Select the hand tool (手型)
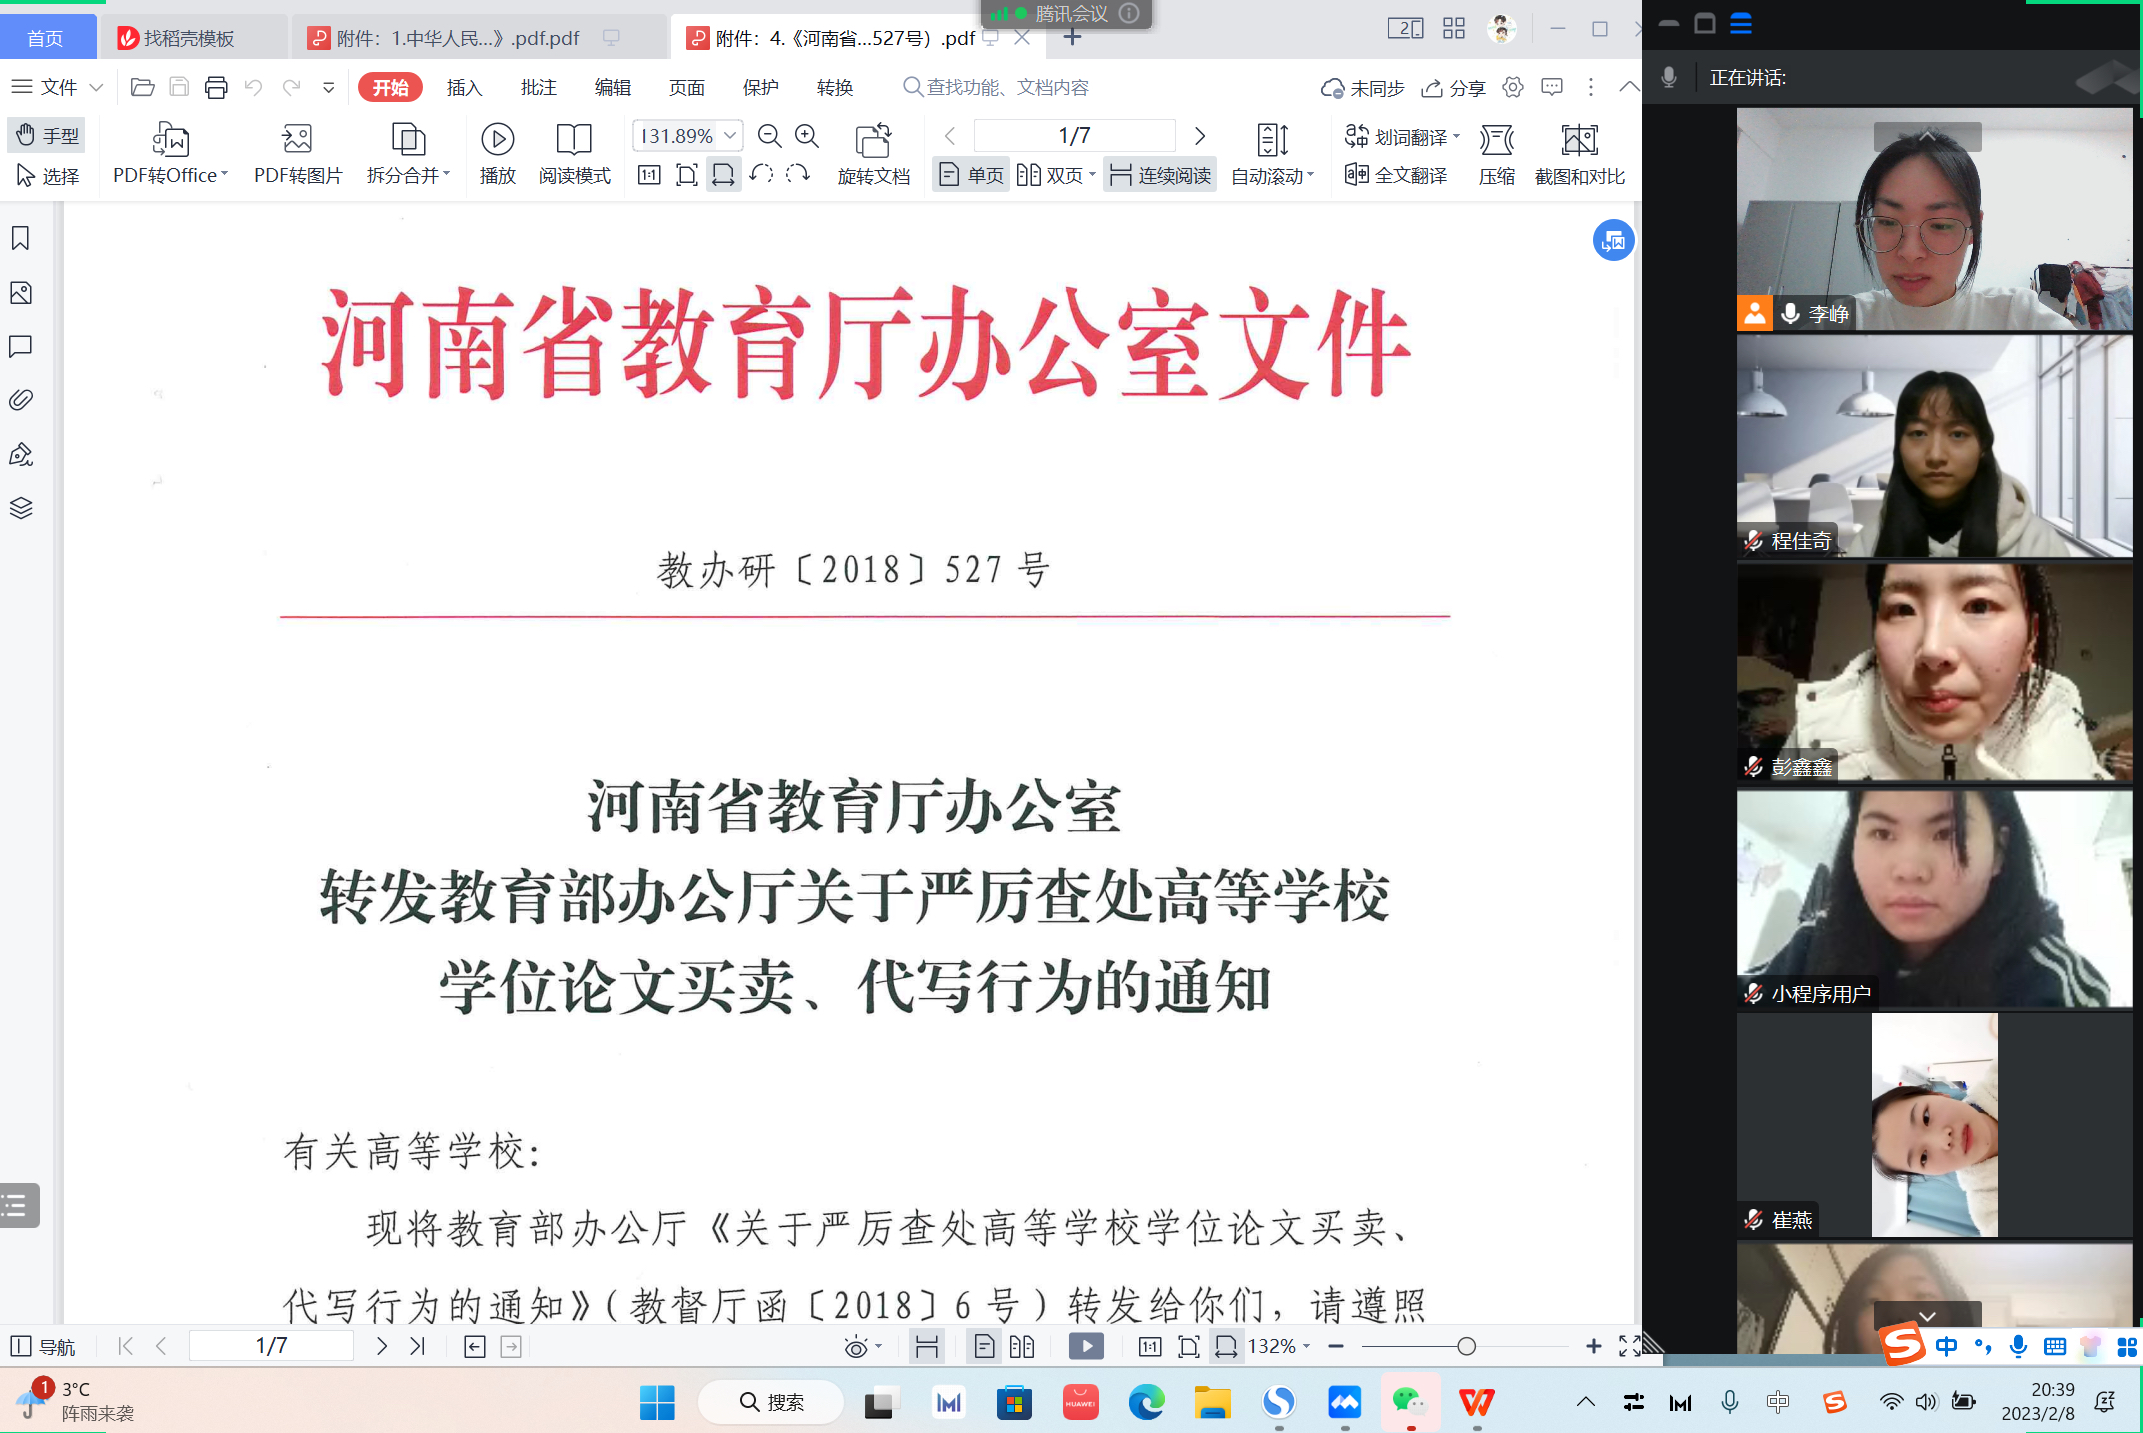This screenshot has height=1433, width=2143. pyautogui.click(x=47, y=135)
